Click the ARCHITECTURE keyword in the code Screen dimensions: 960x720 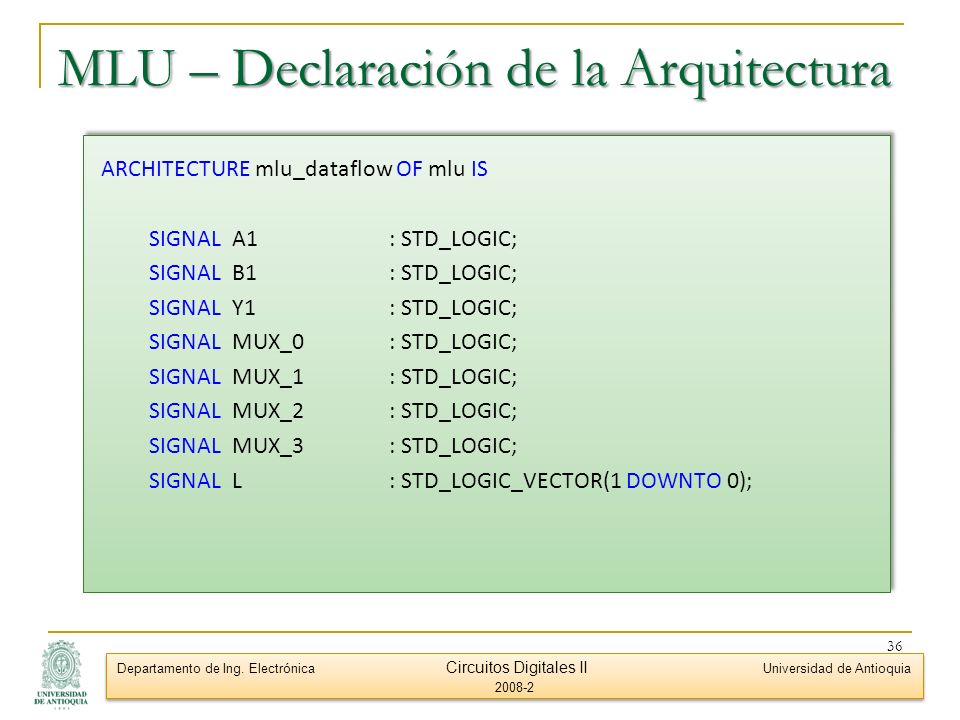175,168
